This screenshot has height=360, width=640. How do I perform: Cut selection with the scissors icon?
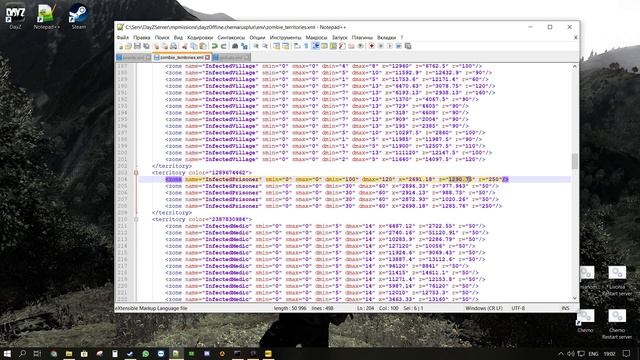(x=184, y=46)
